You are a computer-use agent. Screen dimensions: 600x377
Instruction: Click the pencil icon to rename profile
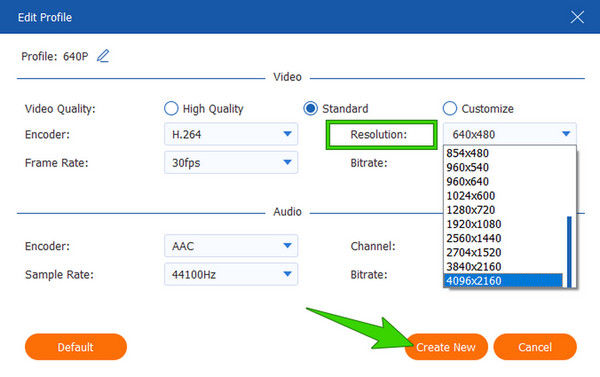point(103,56)
